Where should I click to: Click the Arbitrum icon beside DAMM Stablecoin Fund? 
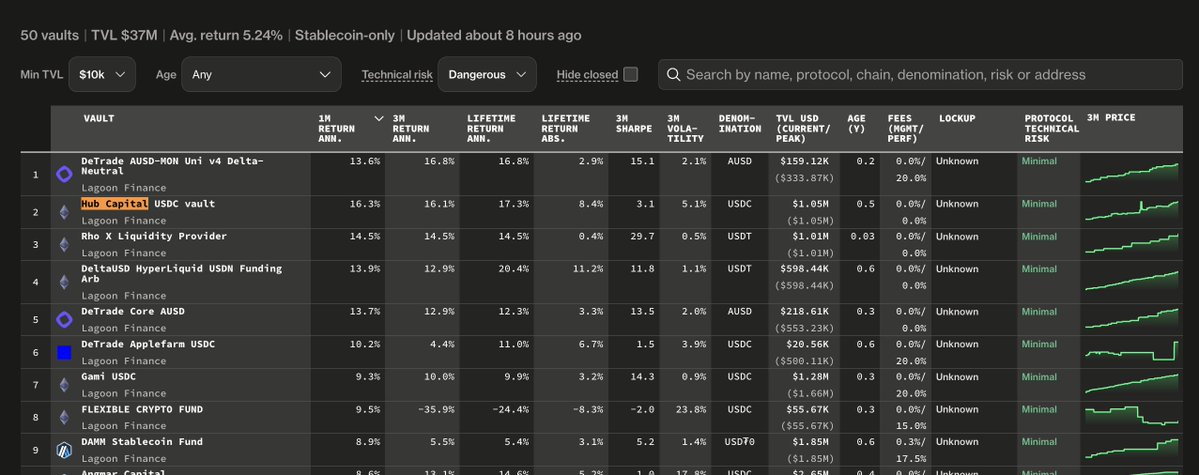point(64,450)
